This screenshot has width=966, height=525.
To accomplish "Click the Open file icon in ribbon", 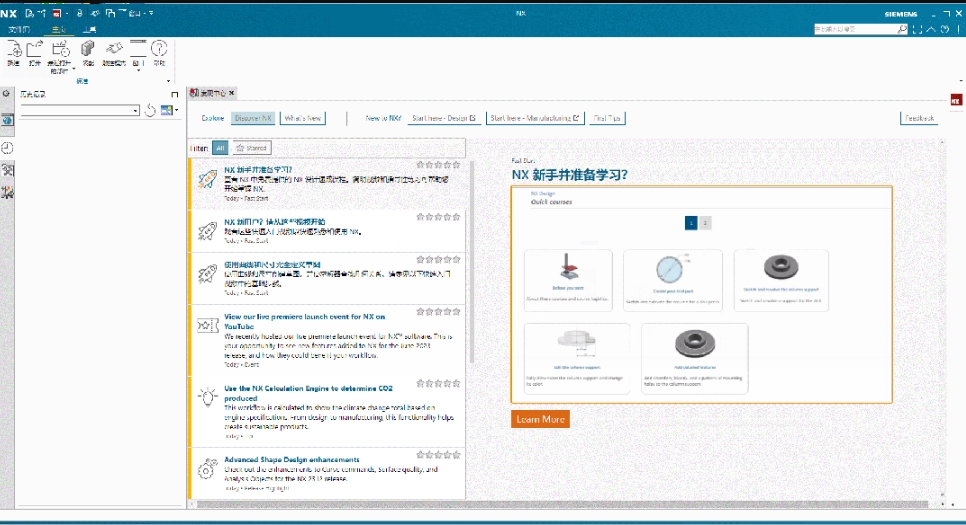I will (x=34, y=49).
